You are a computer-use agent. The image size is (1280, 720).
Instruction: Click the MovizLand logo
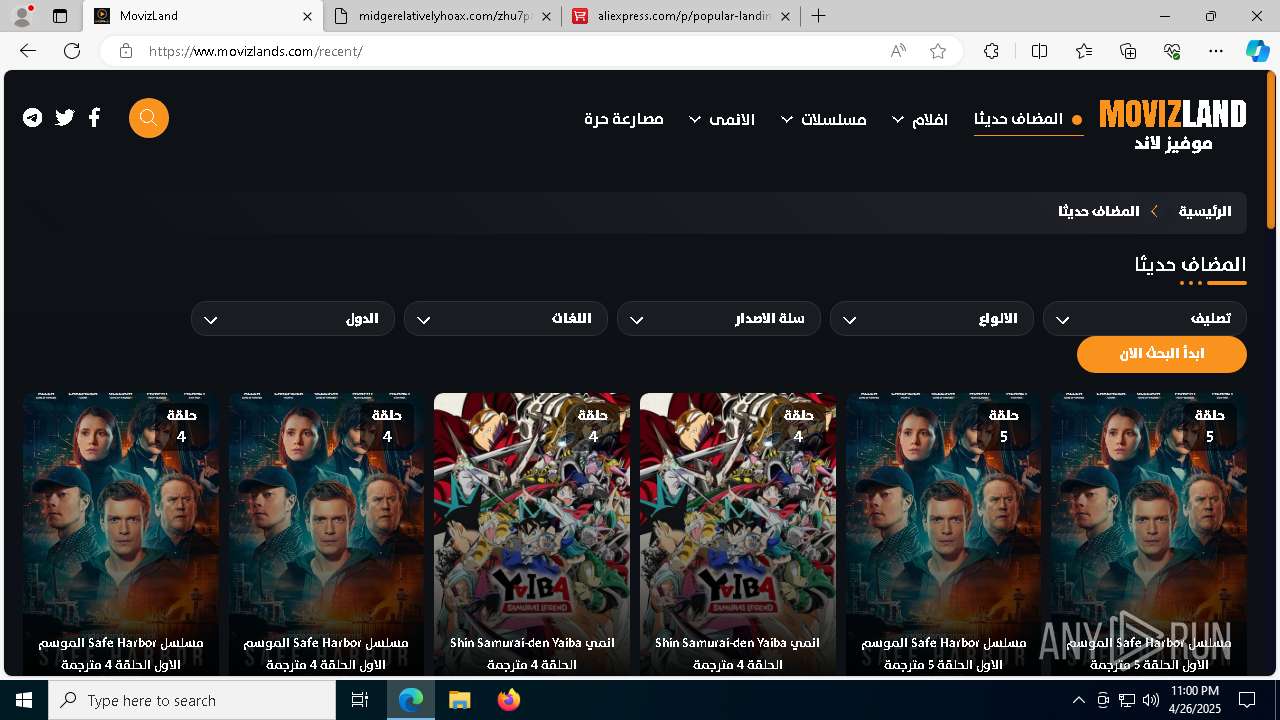tap(1173, 125)
